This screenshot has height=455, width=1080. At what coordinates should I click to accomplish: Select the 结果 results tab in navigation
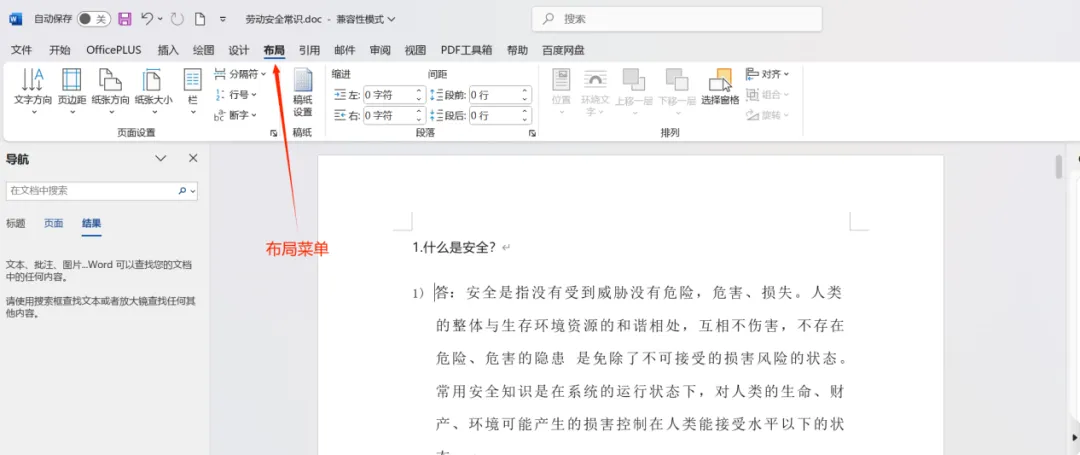(92, 223)
